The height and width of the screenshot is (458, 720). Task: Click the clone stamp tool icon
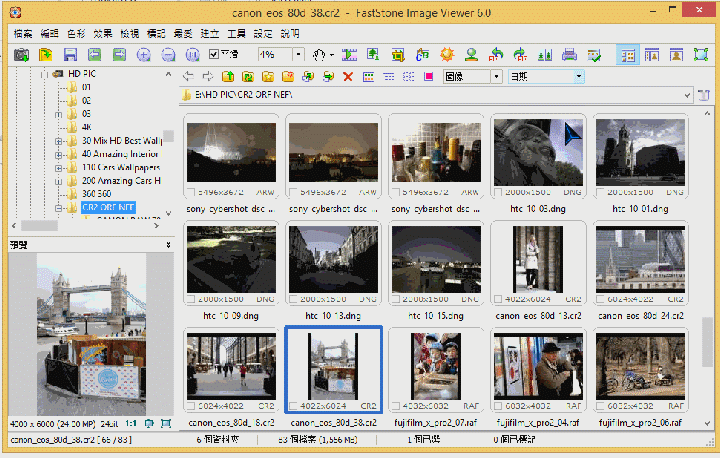tap(471, 55)
